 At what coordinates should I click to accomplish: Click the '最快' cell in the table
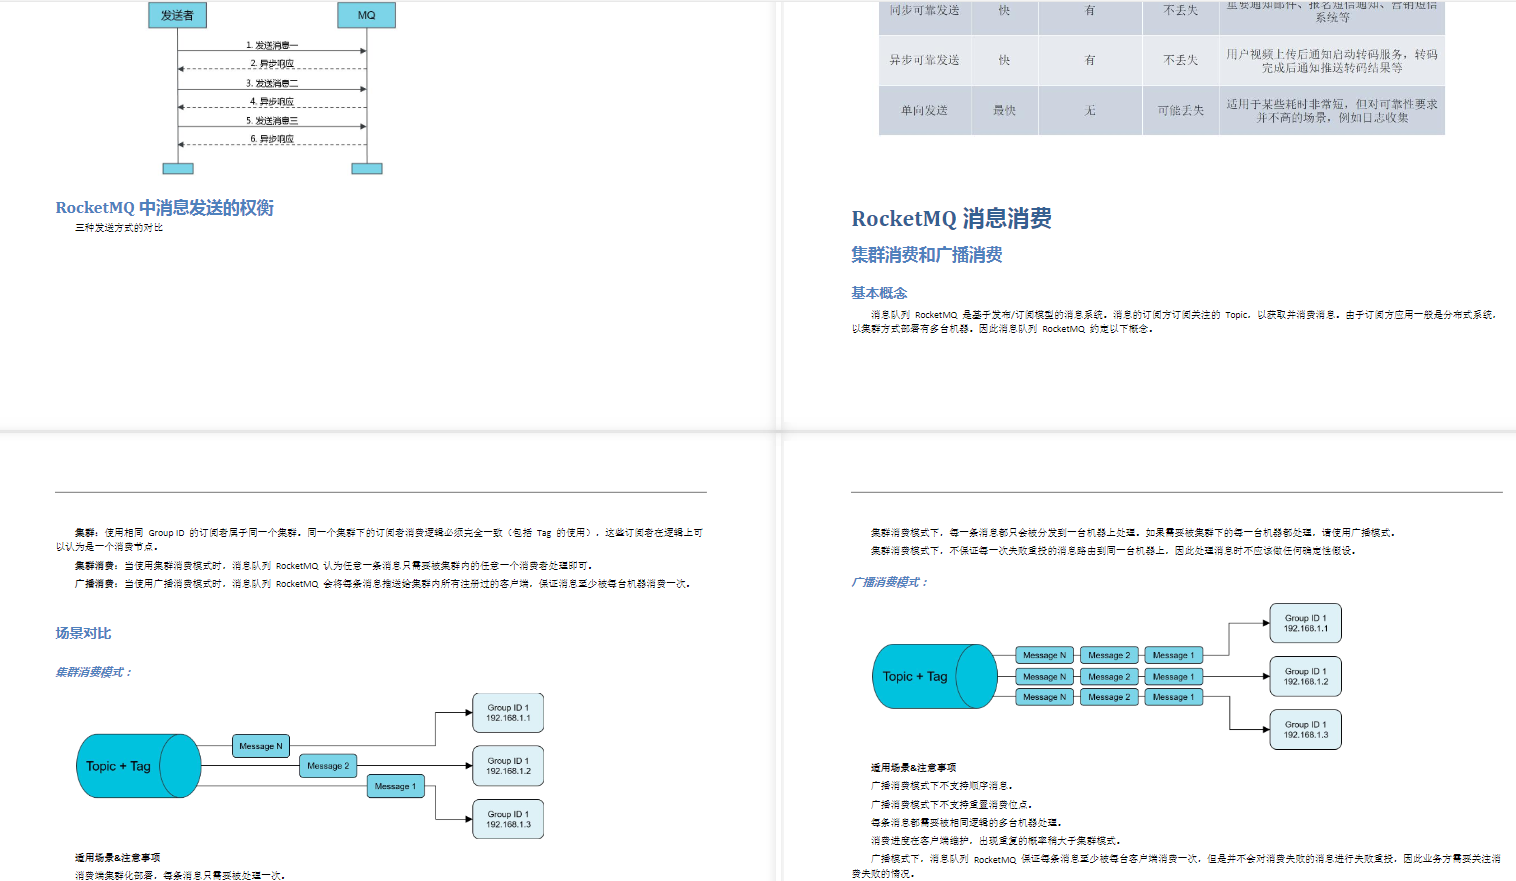(1005, 110)
